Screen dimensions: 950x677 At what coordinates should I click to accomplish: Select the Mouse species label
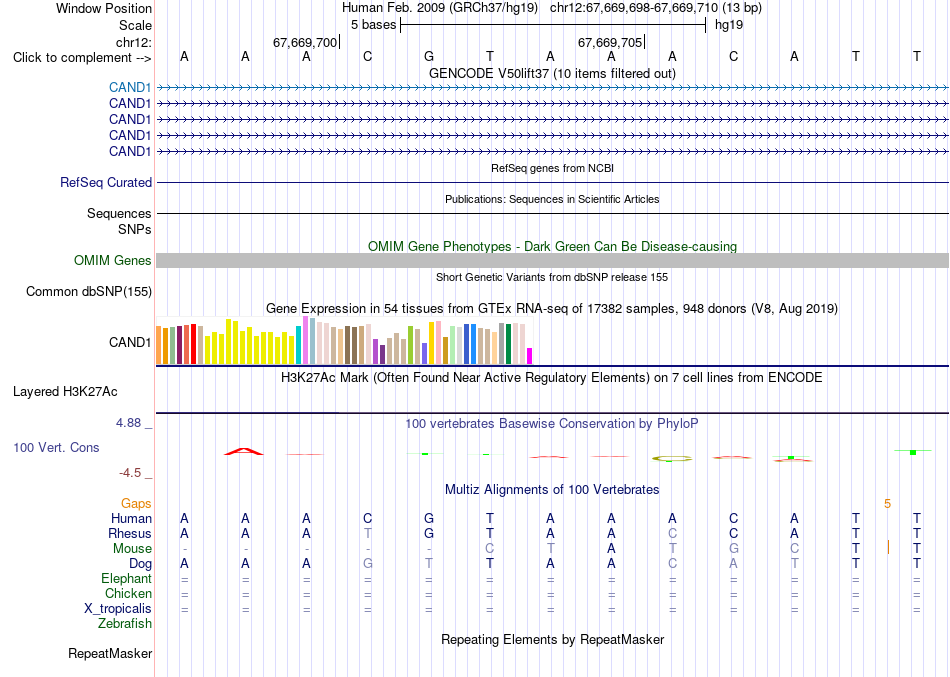tap(132, 549)
